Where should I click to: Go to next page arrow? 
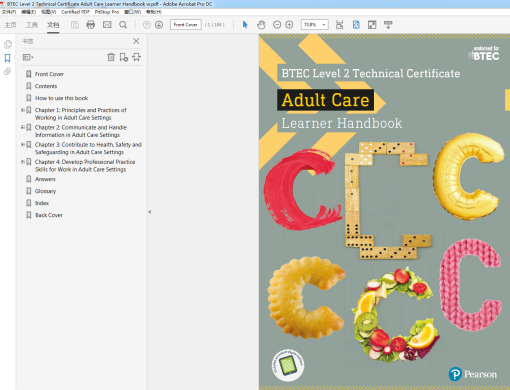pos(159,25)
